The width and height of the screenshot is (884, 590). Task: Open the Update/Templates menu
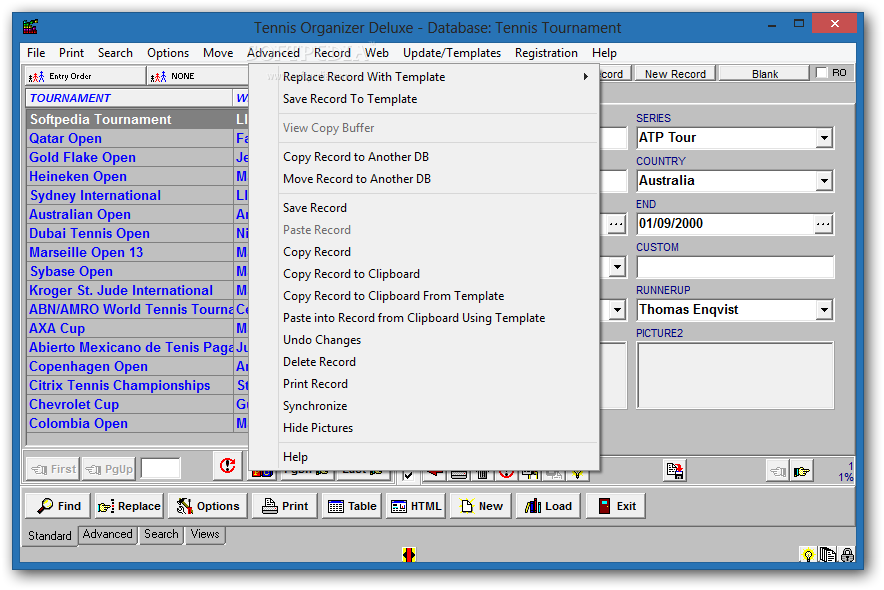coord(452,53)
